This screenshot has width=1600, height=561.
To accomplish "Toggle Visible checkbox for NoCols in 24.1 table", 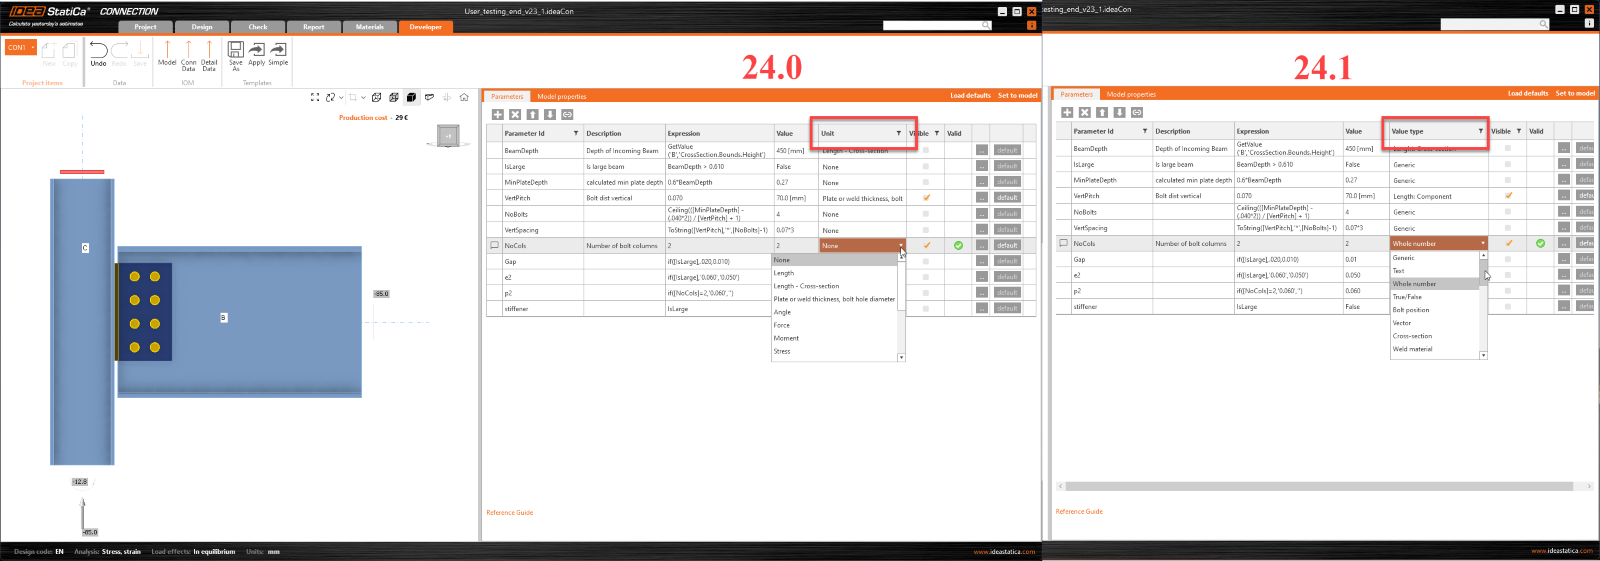I will coord(1508,243).
